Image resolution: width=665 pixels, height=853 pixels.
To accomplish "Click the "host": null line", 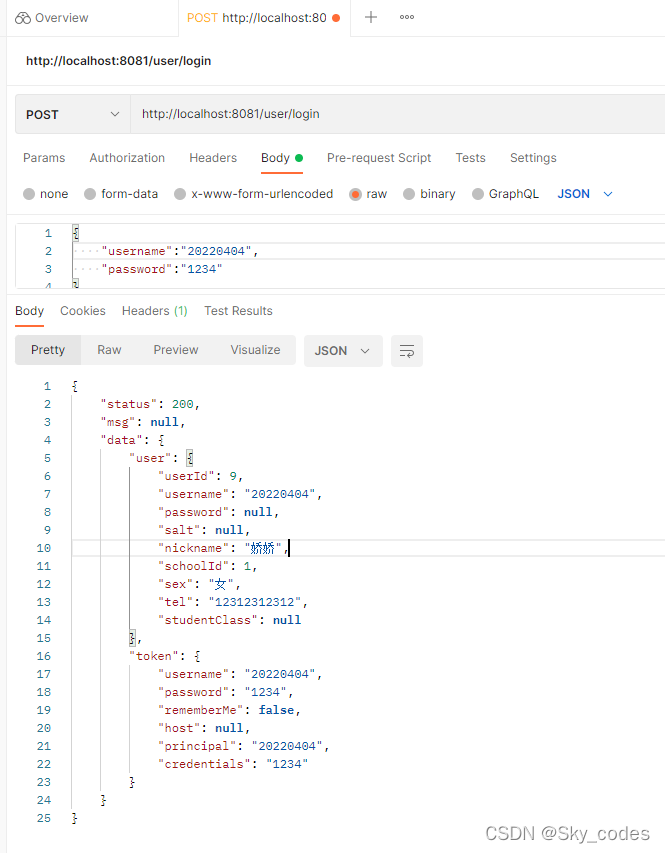I will pos(204,728).
